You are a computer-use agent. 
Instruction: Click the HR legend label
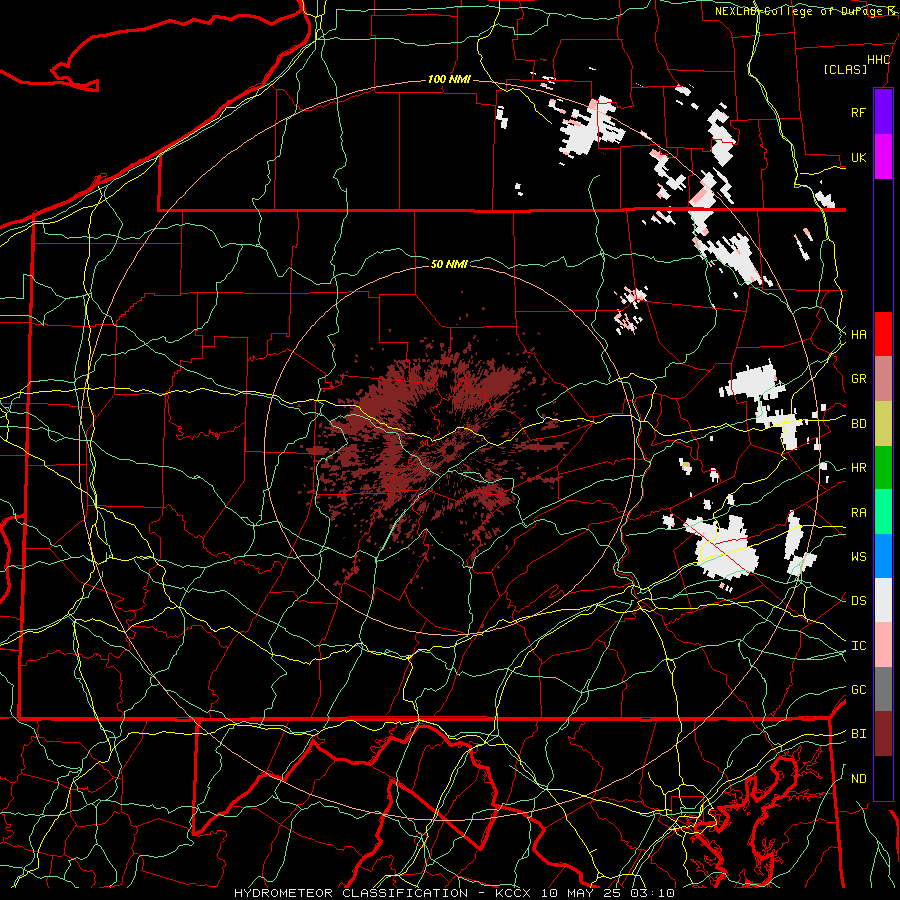(x=858, y=468)
